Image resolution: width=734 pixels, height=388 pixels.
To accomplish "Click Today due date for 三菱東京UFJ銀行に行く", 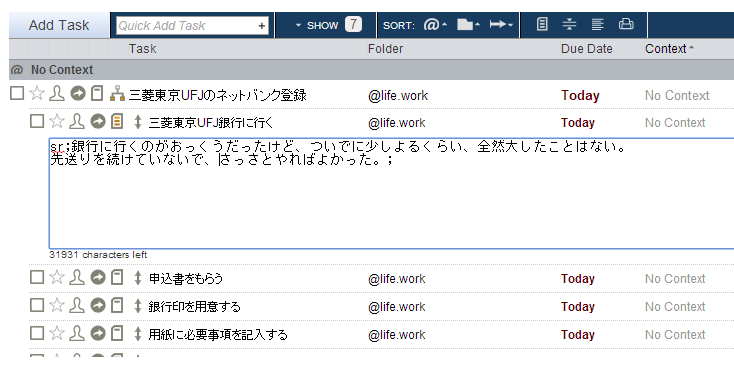I will (x=578, y=123).
